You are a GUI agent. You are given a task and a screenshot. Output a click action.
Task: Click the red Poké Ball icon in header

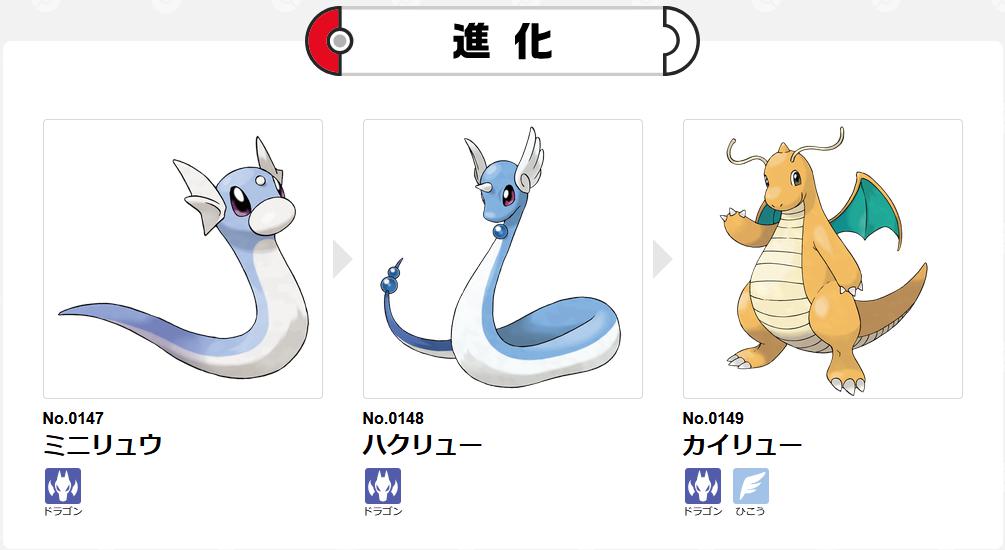[x=328, y=41]
